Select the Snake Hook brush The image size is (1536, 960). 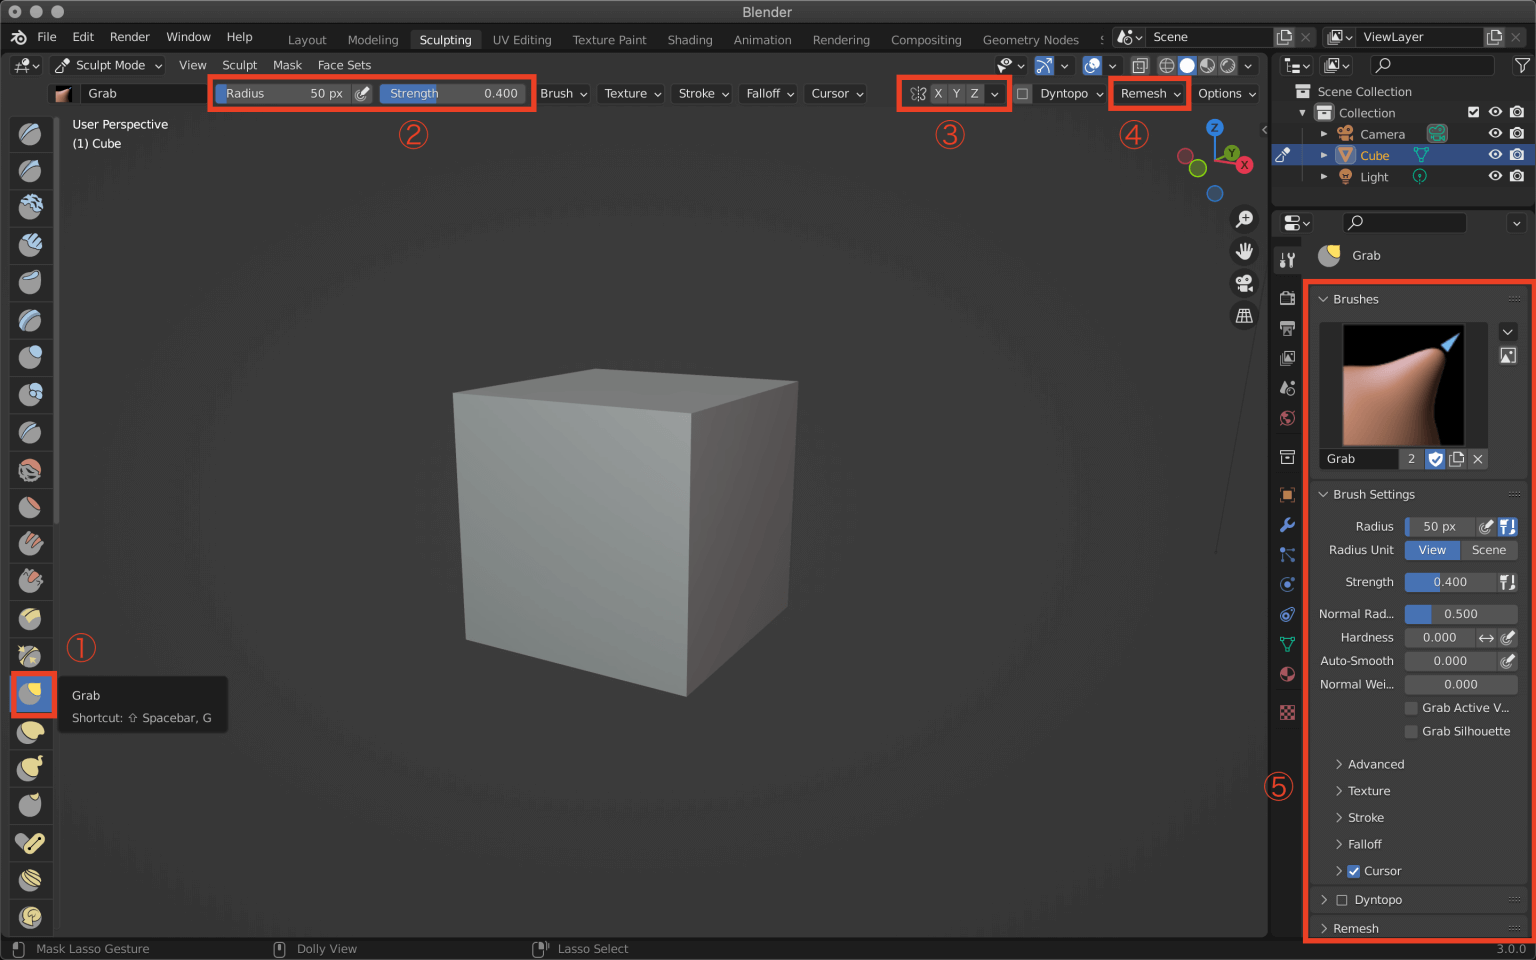[31, 768]
